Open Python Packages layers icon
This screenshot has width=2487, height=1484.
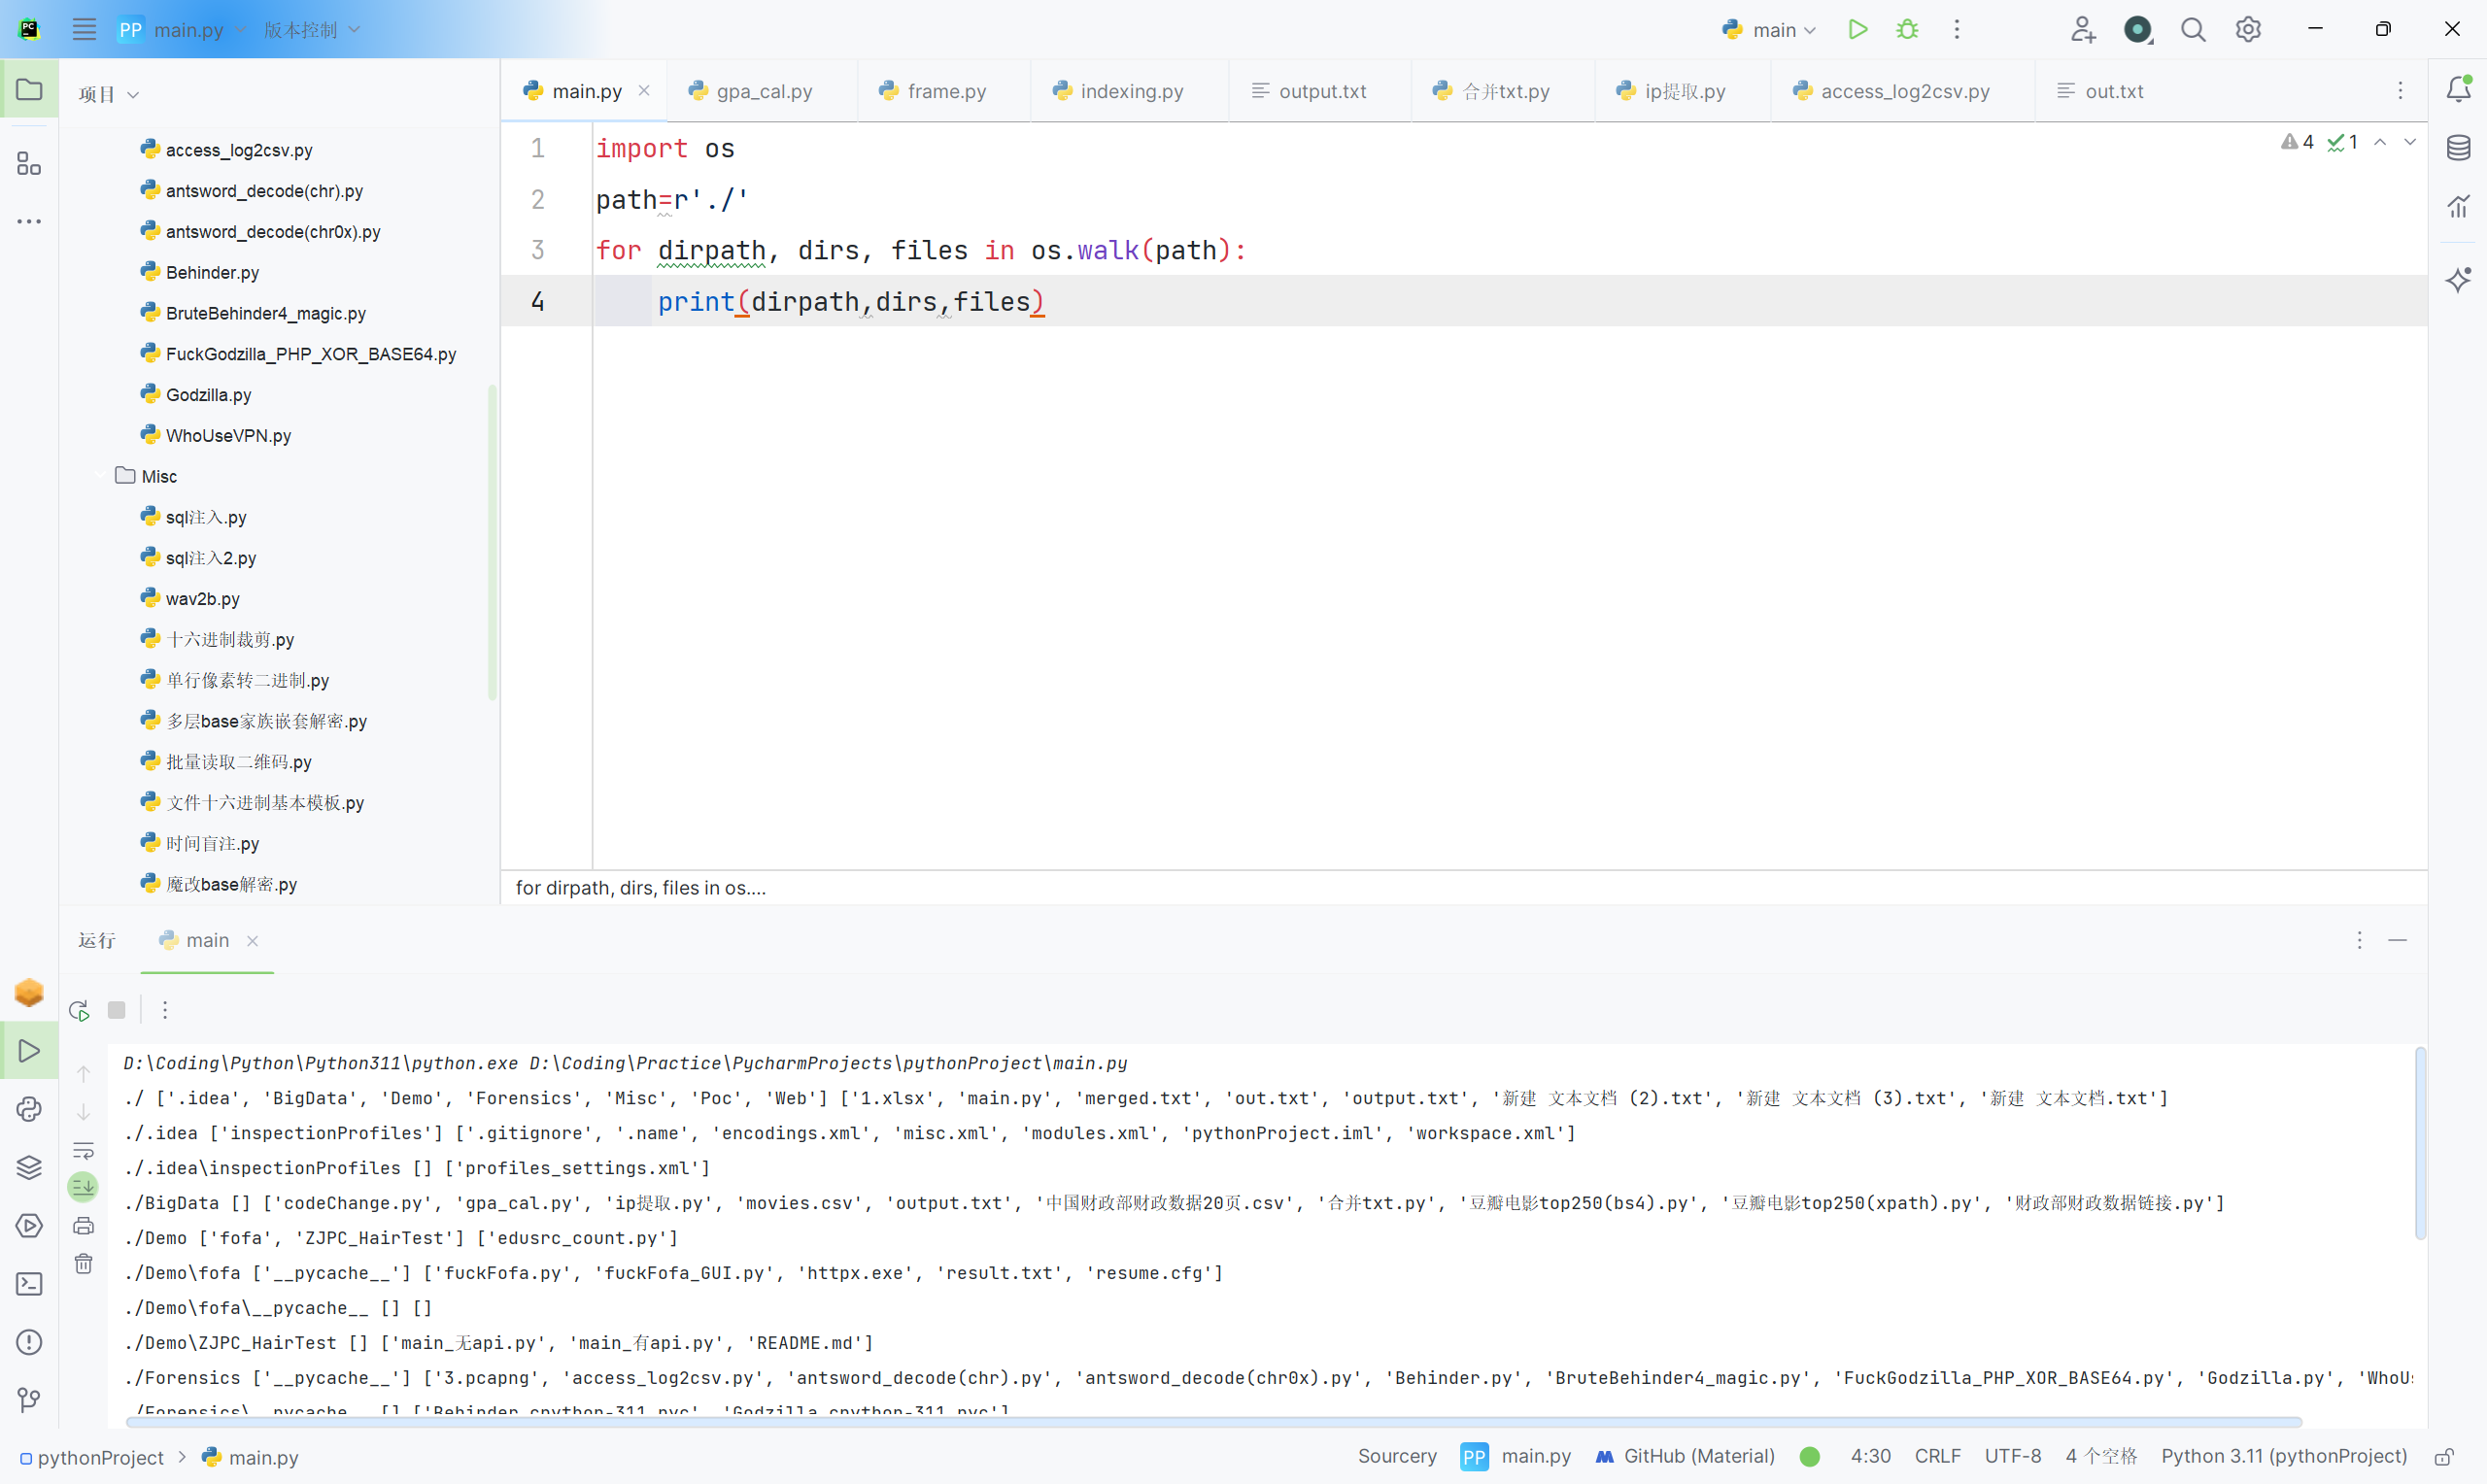[29, 1167]
